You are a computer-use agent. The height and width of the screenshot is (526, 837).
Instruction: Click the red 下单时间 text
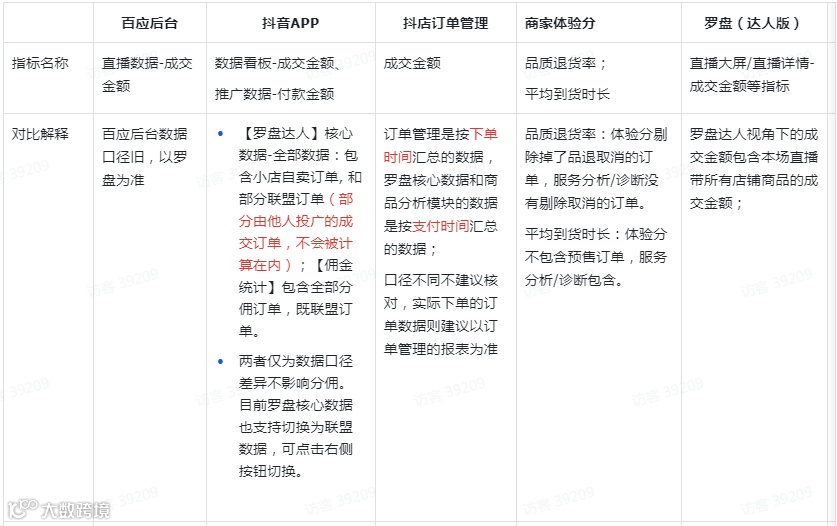coord(441,145)
